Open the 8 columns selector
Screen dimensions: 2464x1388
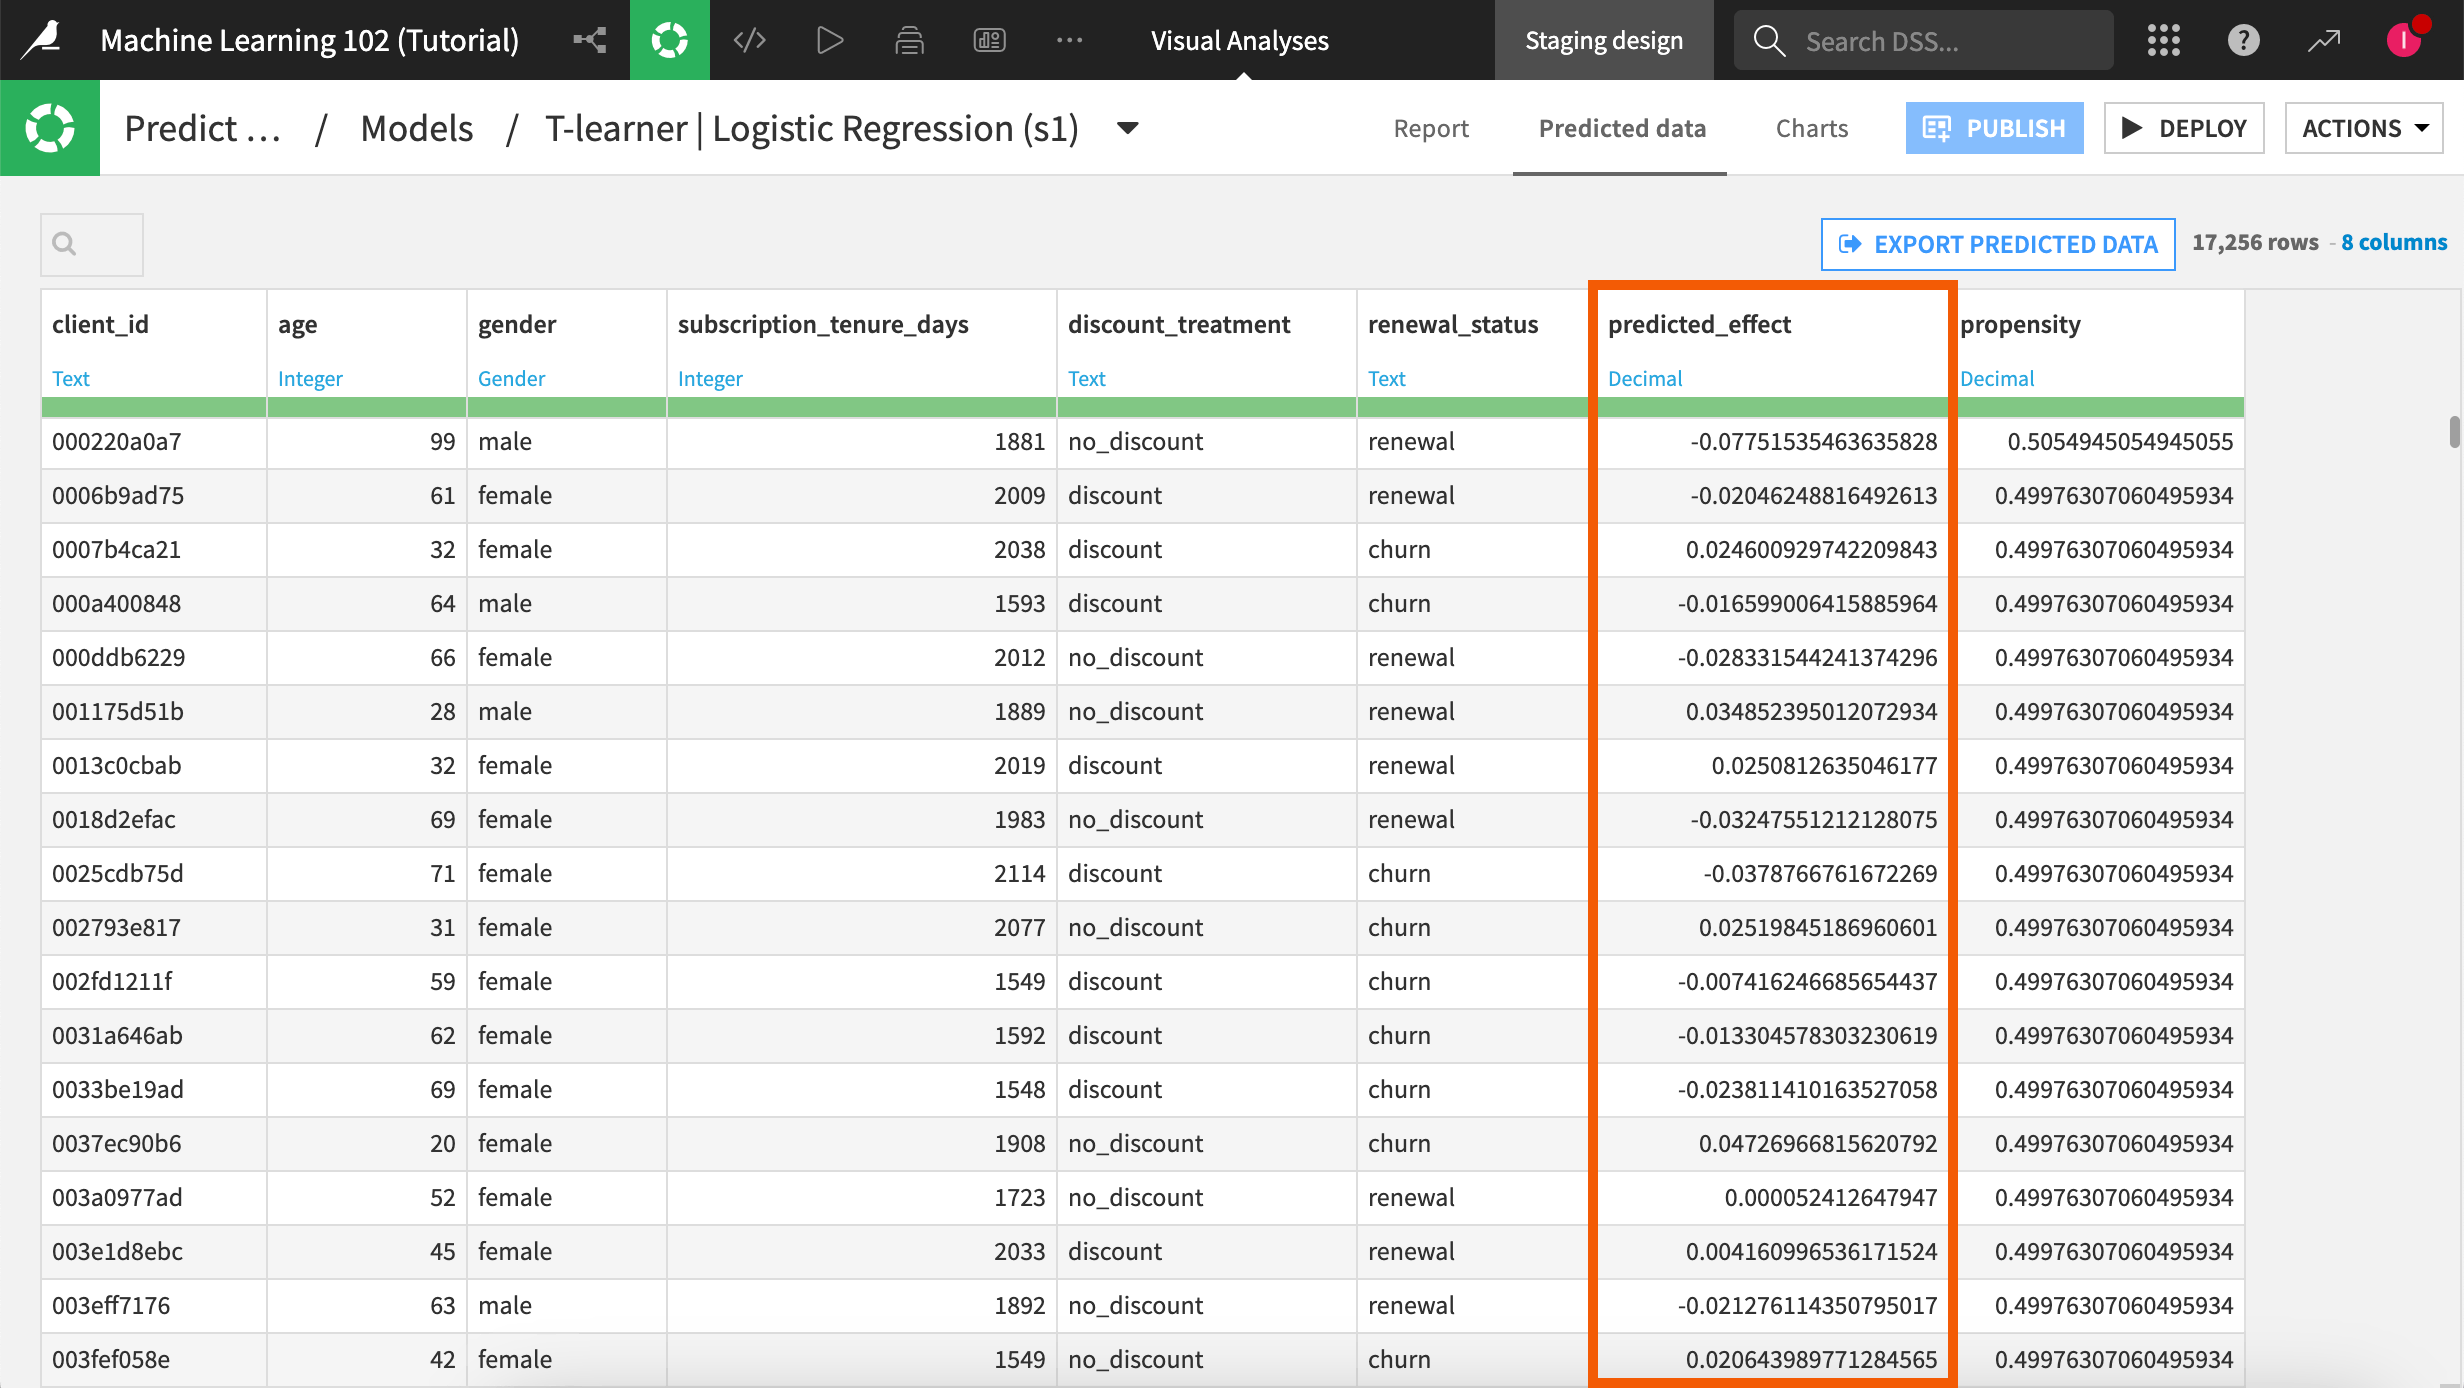(2394, 243)
